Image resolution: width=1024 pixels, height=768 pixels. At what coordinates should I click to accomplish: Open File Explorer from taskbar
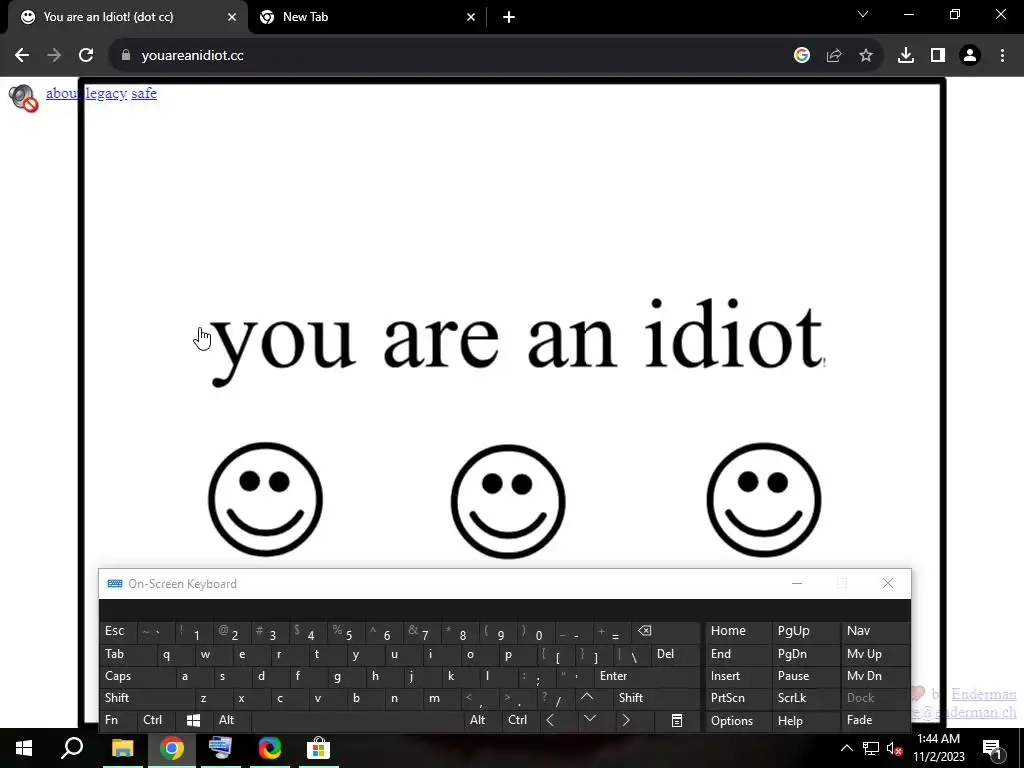coord(122,748)
